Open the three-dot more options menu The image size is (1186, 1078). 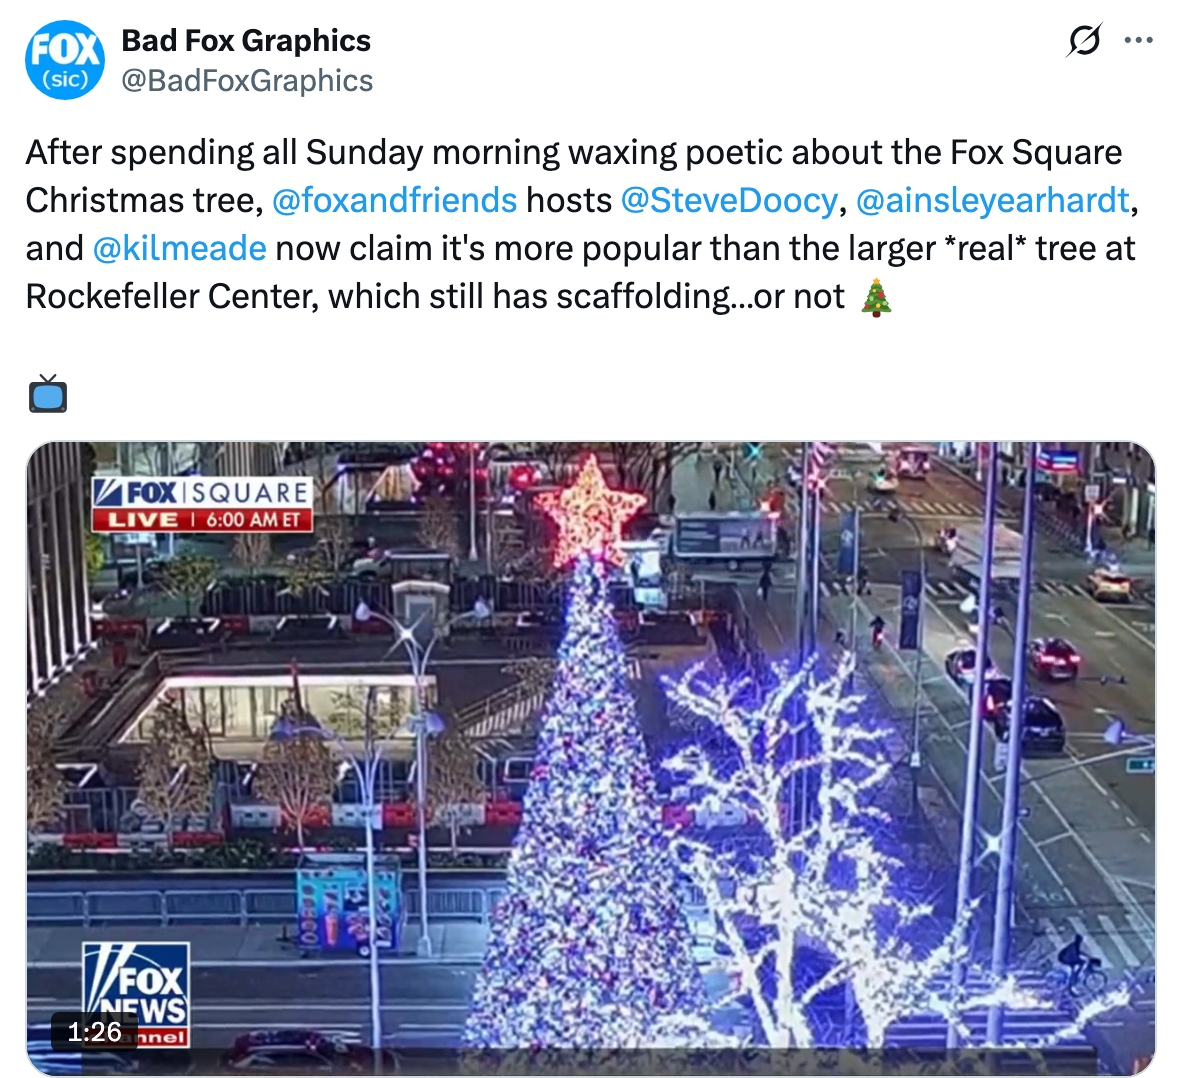coord(1138,40)
